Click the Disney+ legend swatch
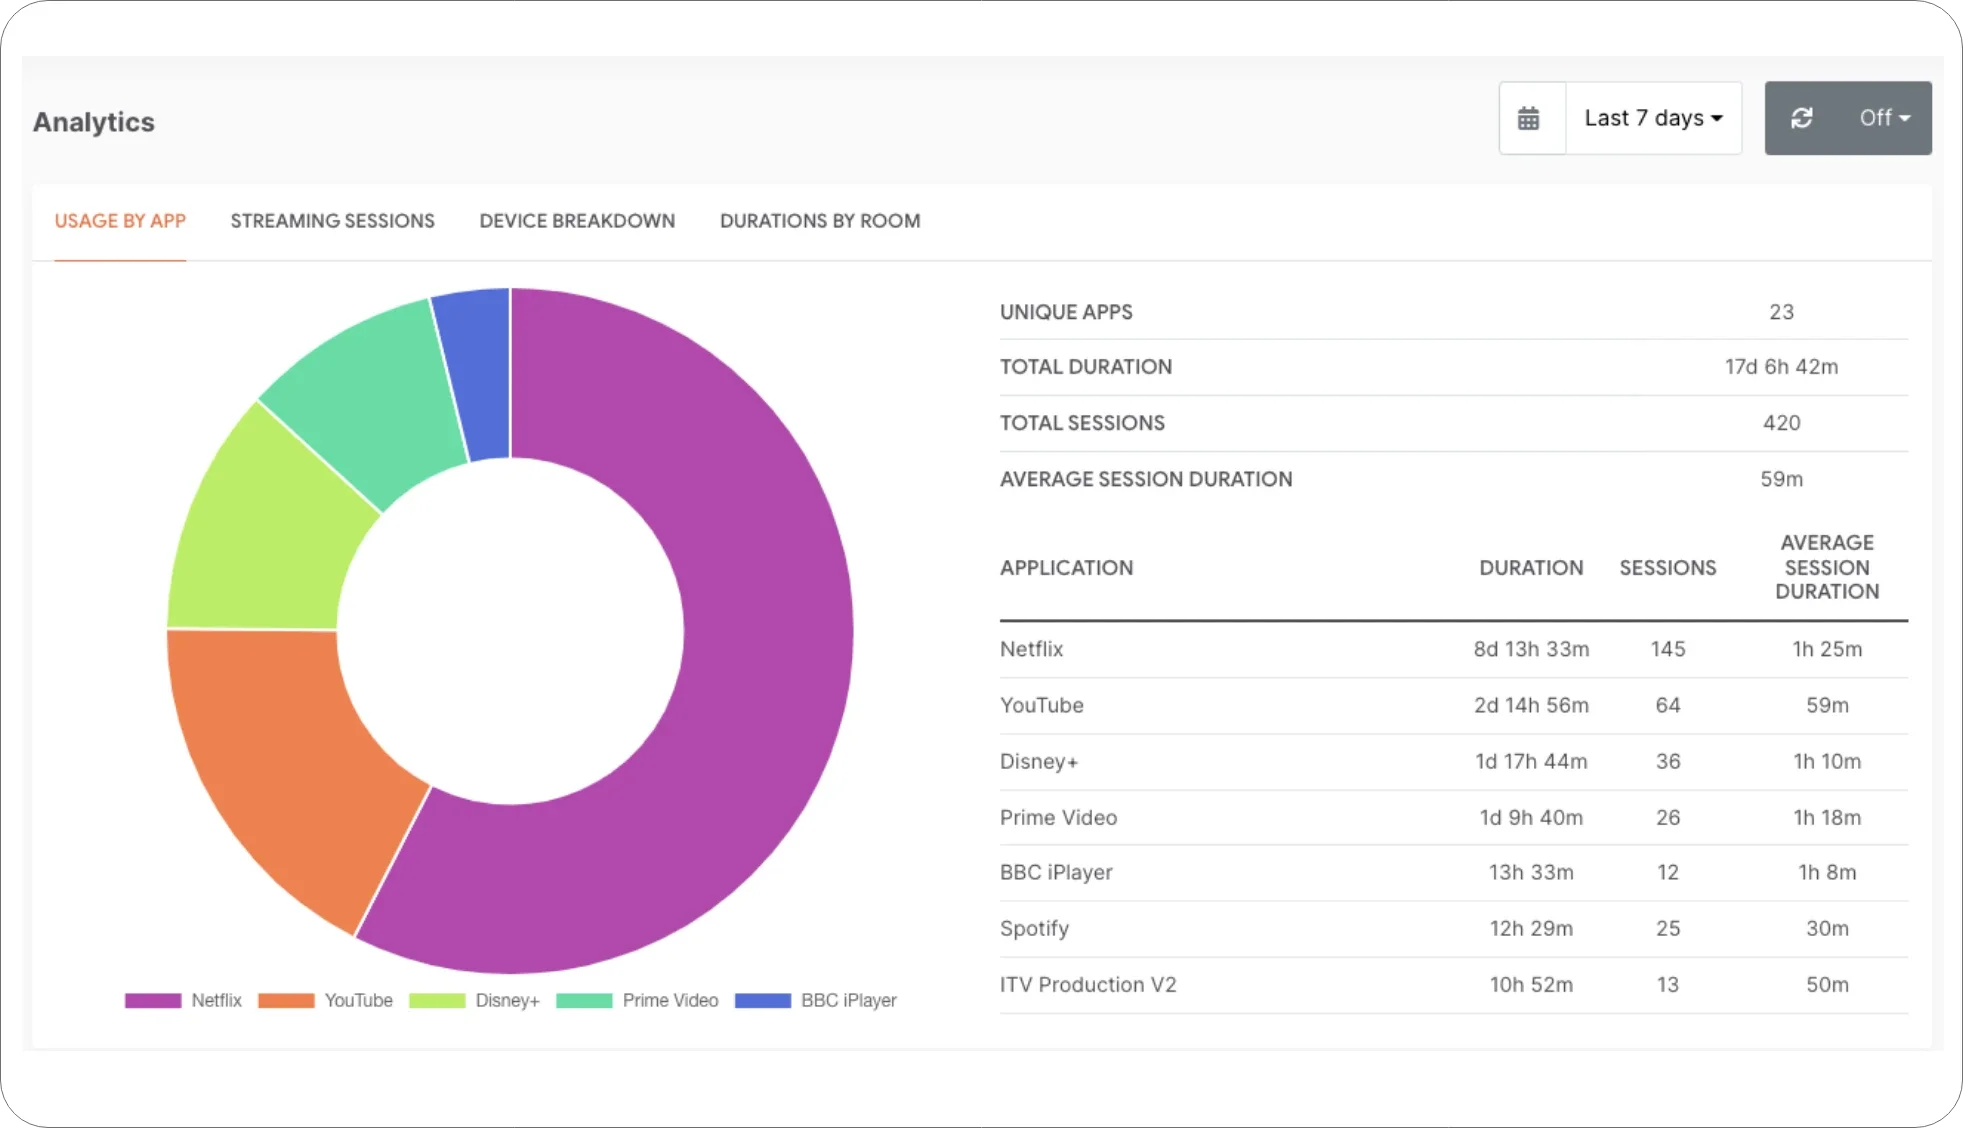The height and width of the screenshot is (1128, 1963). 437,1000
